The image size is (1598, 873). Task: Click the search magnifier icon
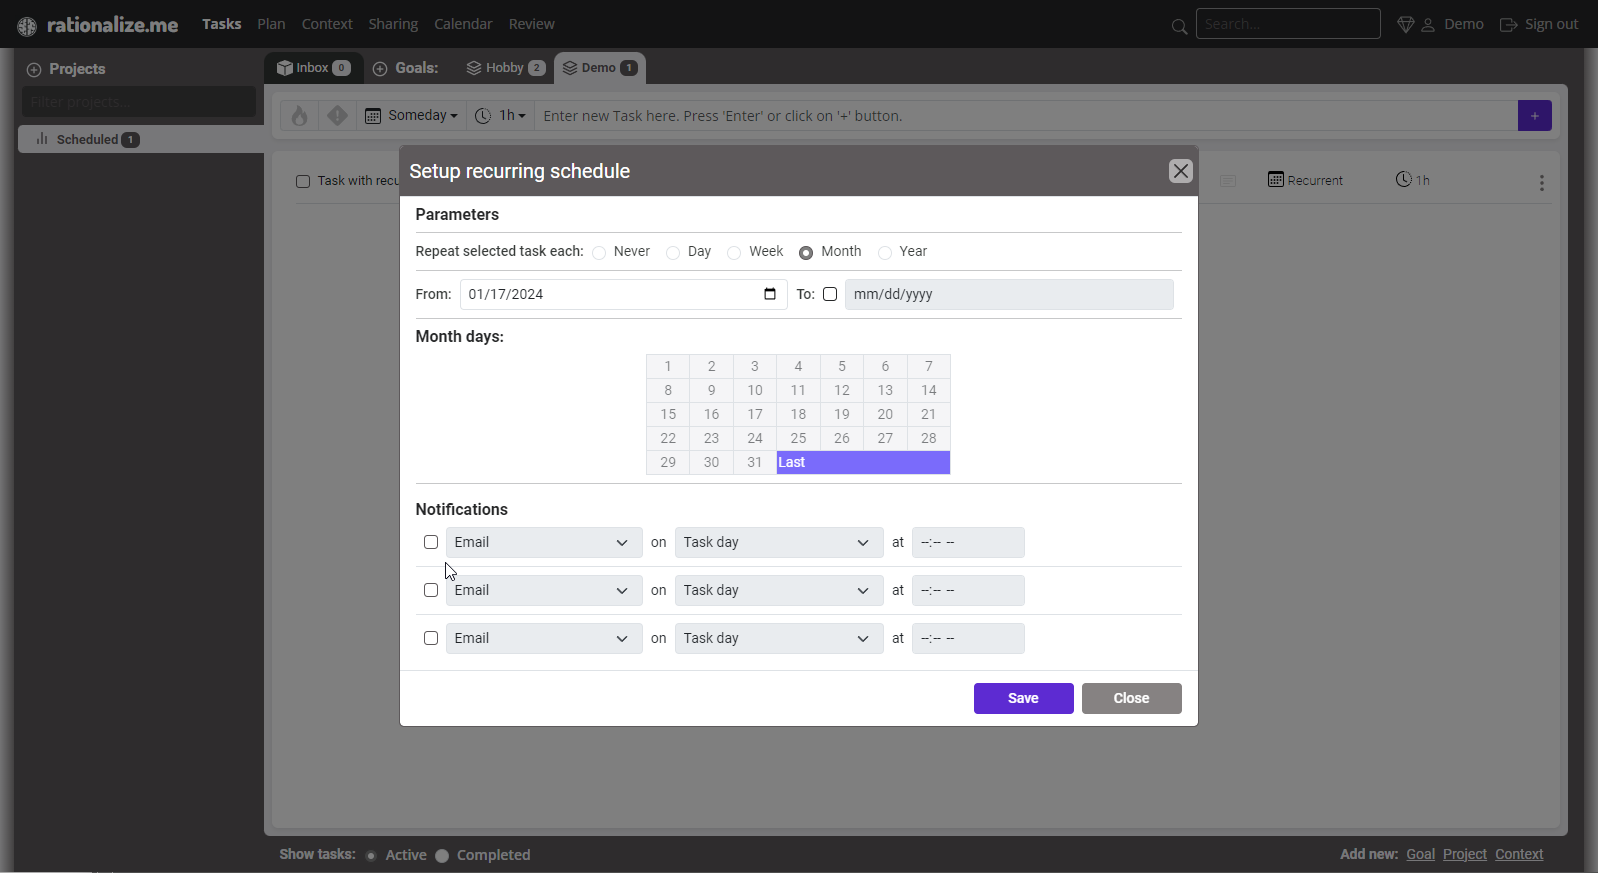tap(1179, 26)
